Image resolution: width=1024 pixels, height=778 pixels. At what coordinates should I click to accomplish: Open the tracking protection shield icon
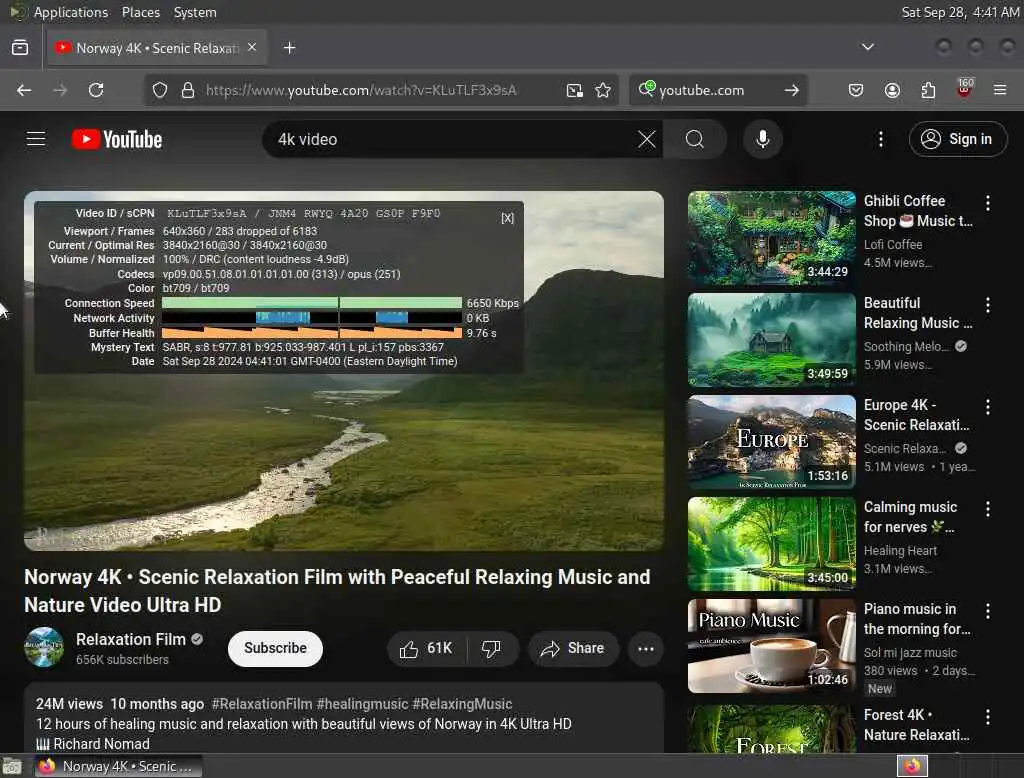[x=160, y=90]
